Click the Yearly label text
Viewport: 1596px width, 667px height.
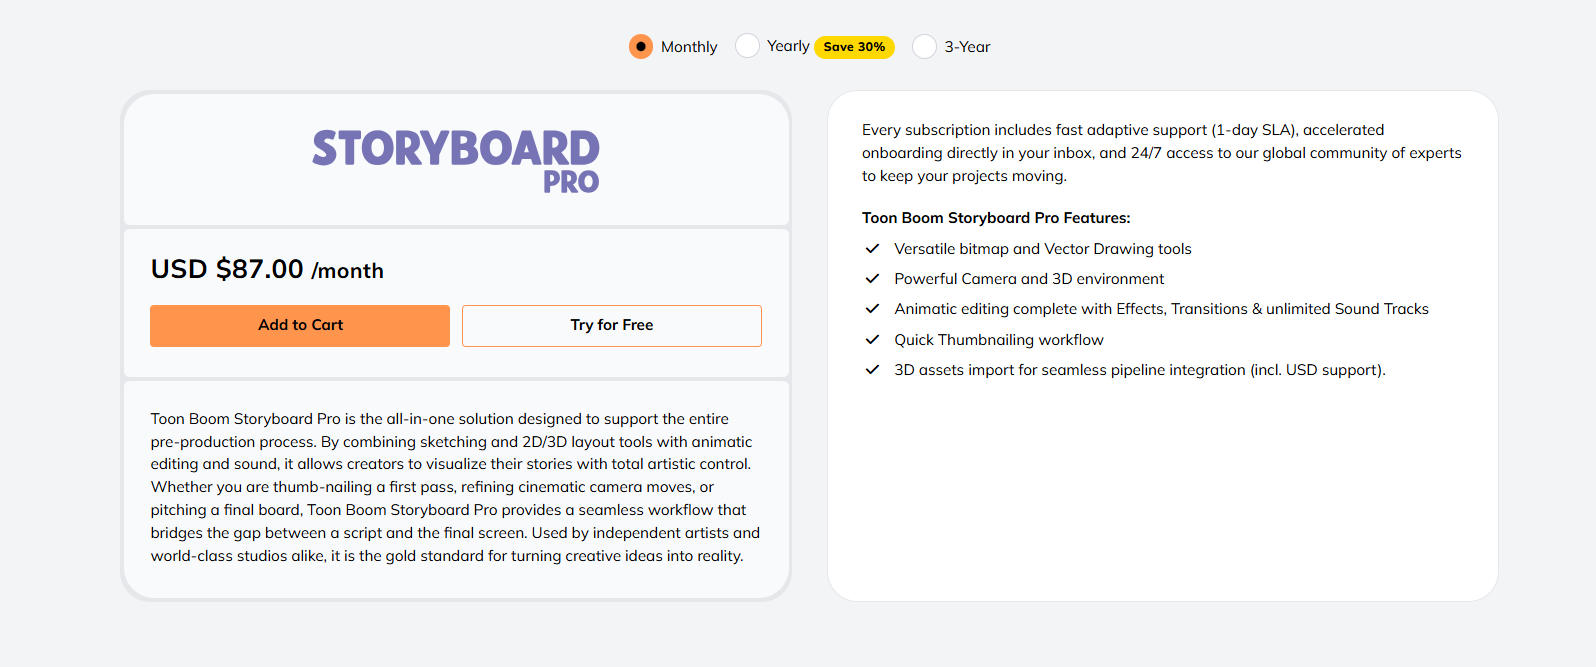pos(788,46)
